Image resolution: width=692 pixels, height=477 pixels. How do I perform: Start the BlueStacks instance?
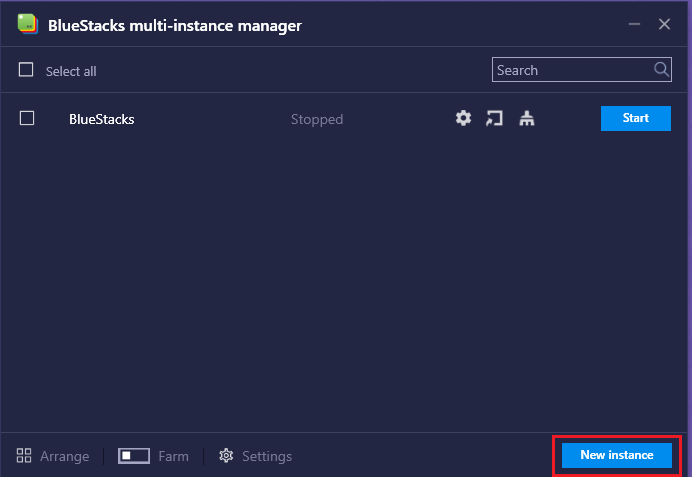[635, 118]
